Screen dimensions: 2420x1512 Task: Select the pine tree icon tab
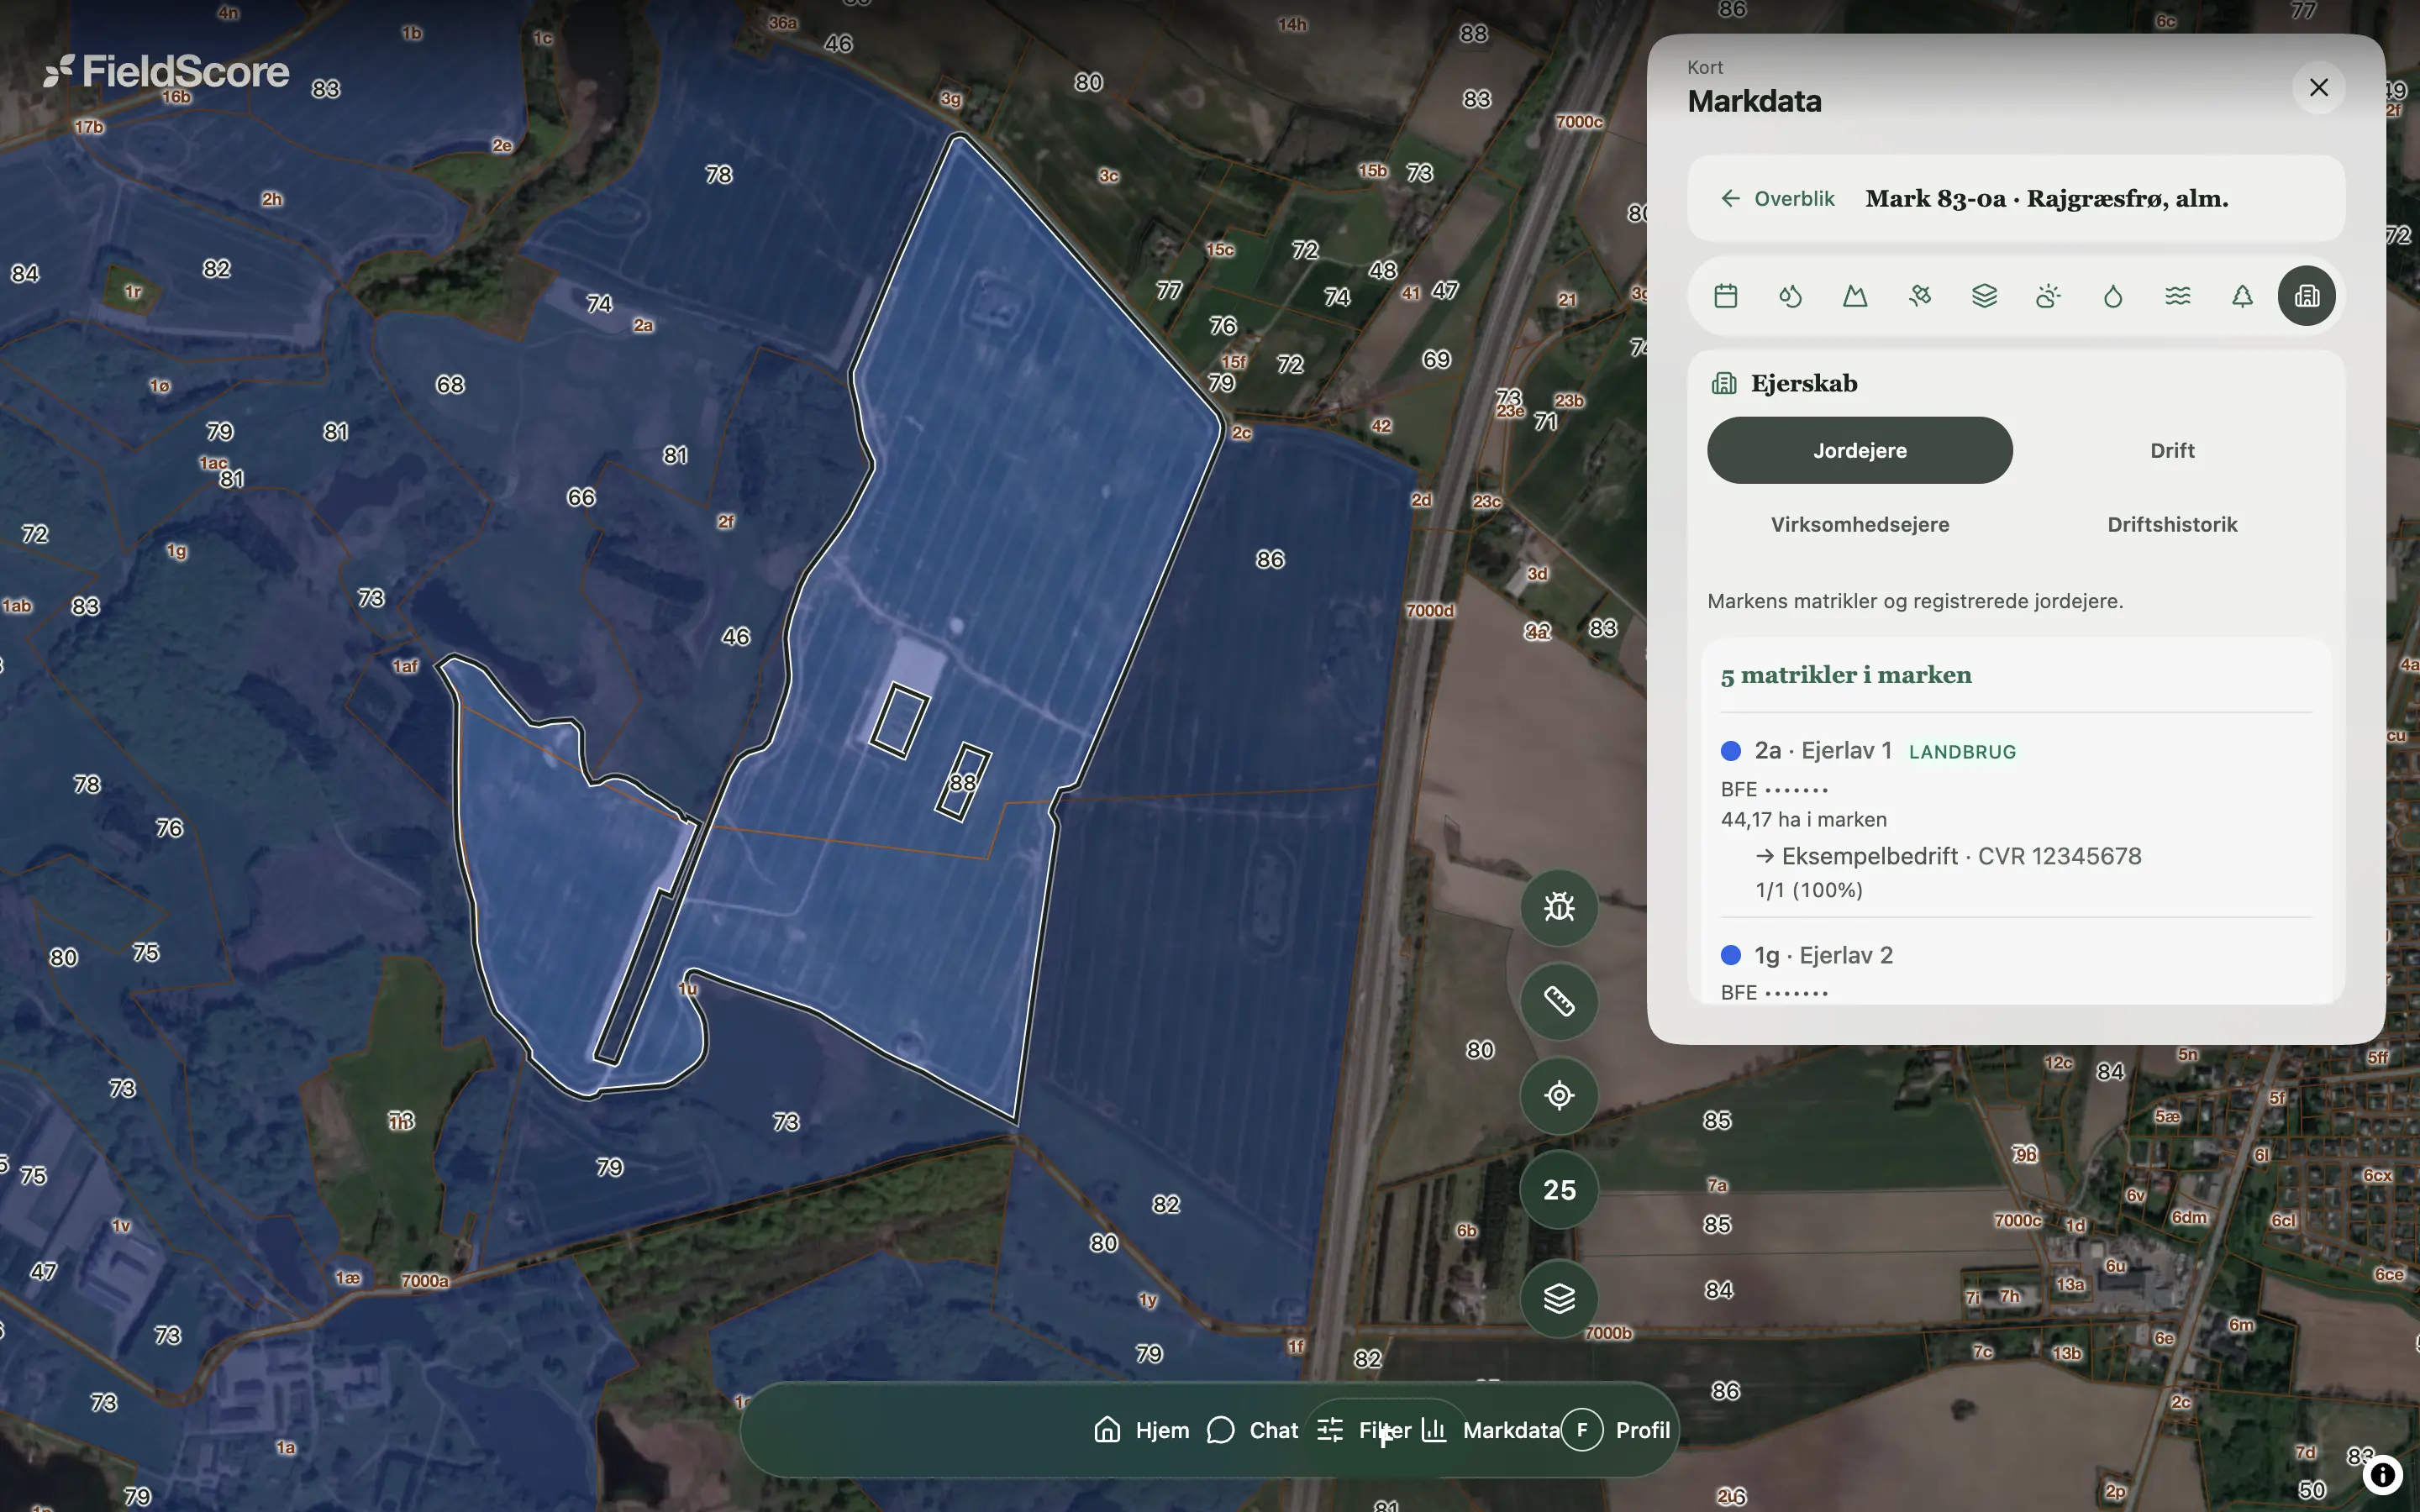(x=2242, y=296)
